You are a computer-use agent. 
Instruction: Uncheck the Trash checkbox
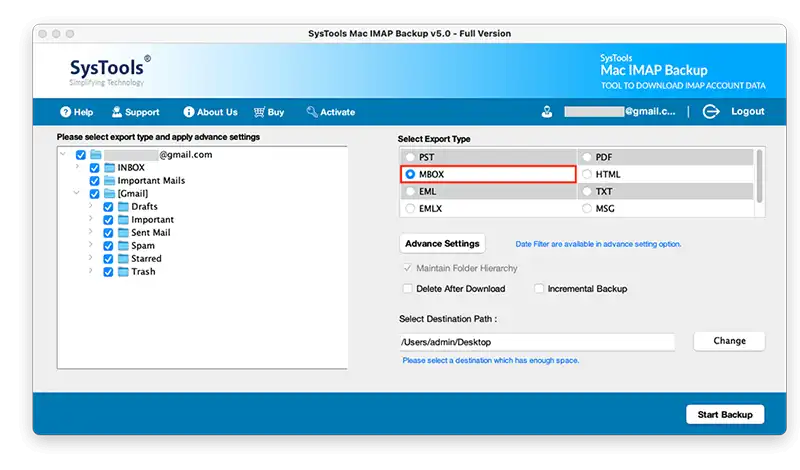click(108, 272)
